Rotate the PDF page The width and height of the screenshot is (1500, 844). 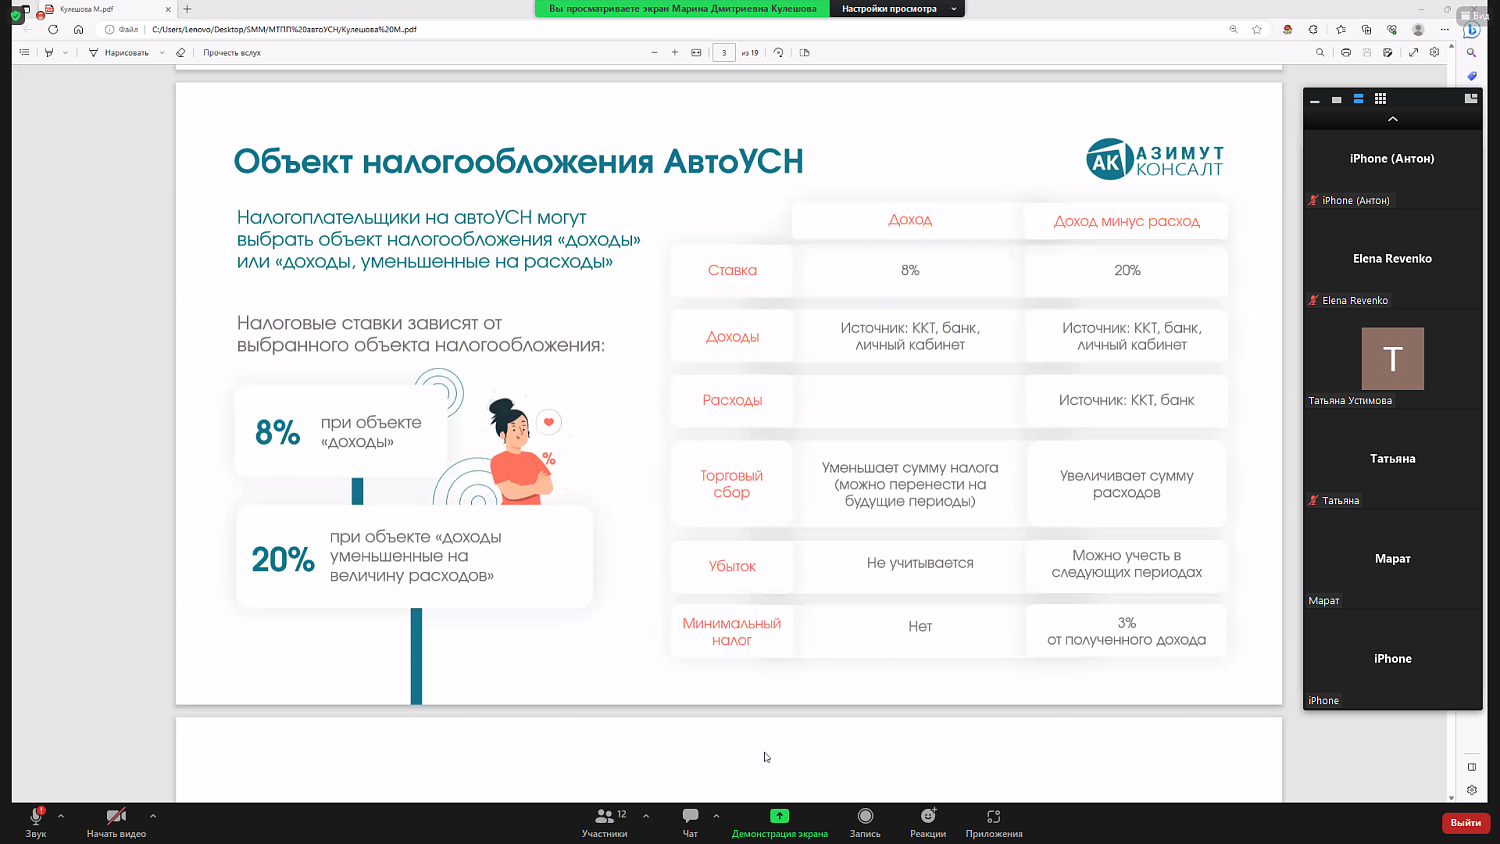click(x=778, y=51)
